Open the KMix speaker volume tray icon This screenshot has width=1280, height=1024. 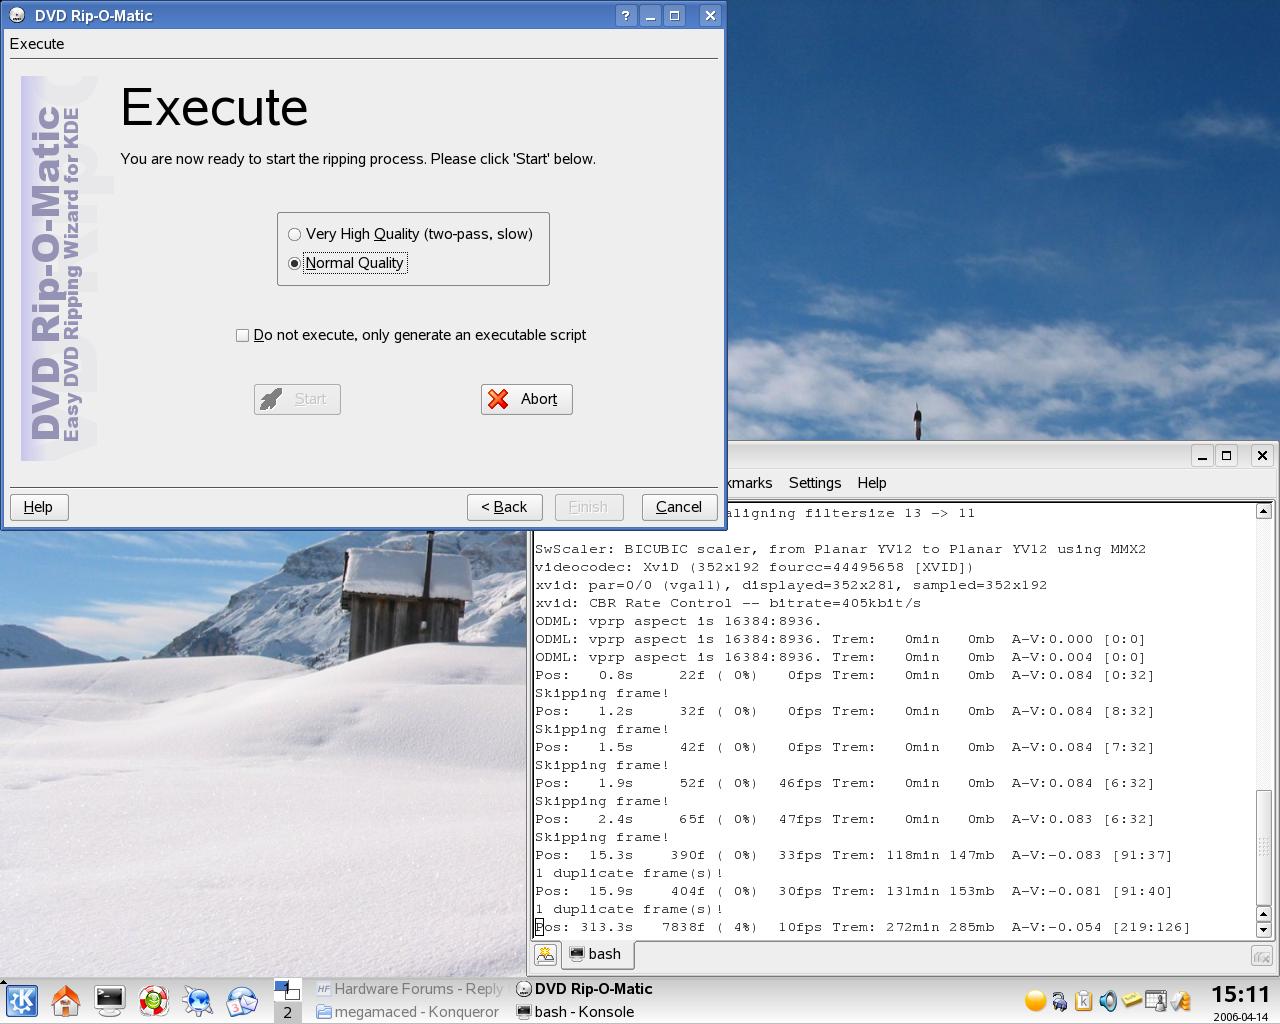coord(1108,1000)
